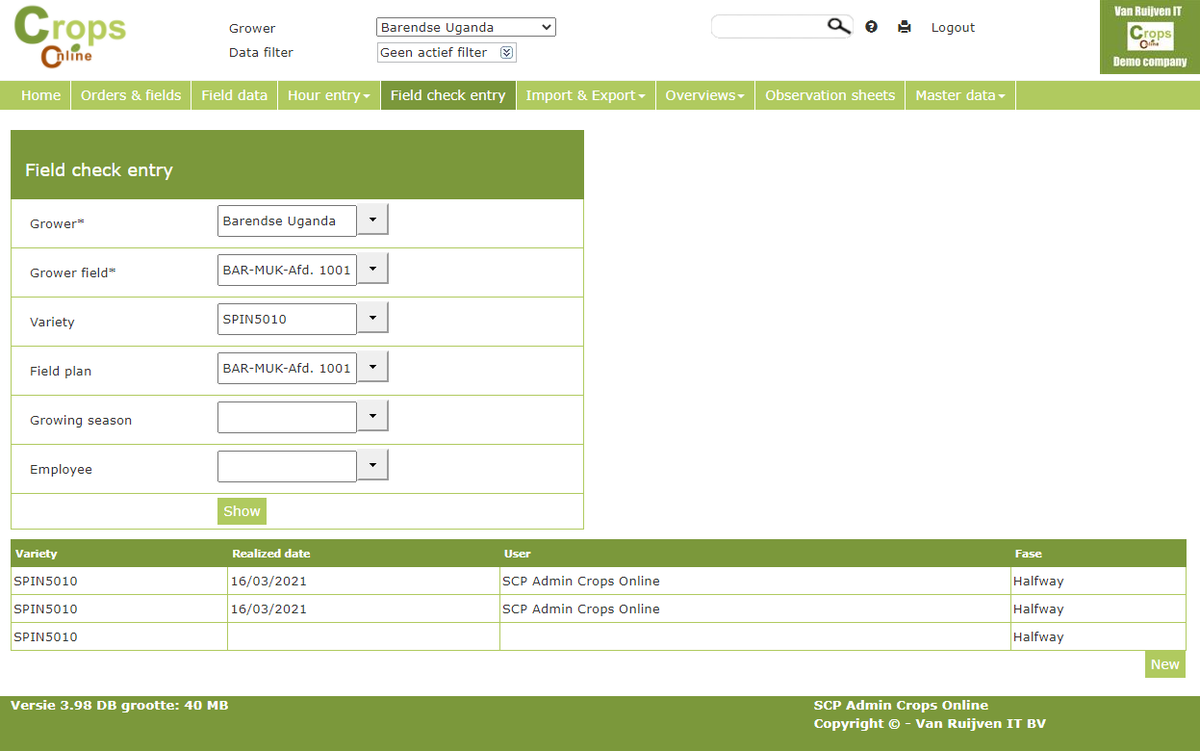The height and width of the screenshot is (751, 1200).
Task: Open the Import & Export menu
Action: [x=585, y=95]
